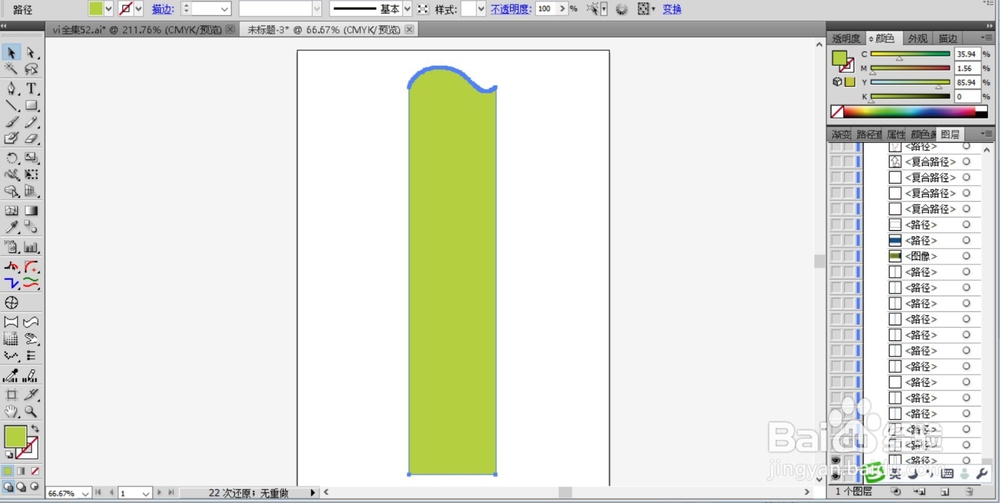Select the Column Graph tool
Viewport: 1000px width, 503px height.
coord(31,247)
